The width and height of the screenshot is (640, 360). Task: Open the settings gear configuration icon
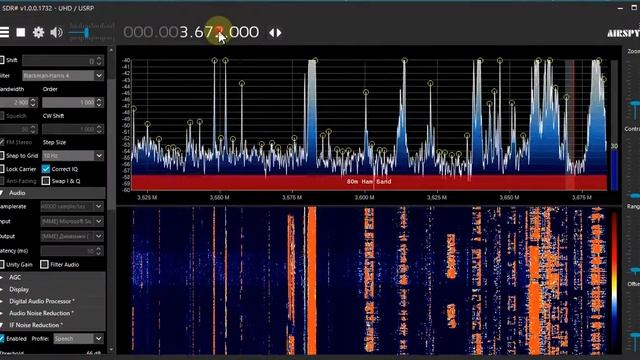pos(38,32)
